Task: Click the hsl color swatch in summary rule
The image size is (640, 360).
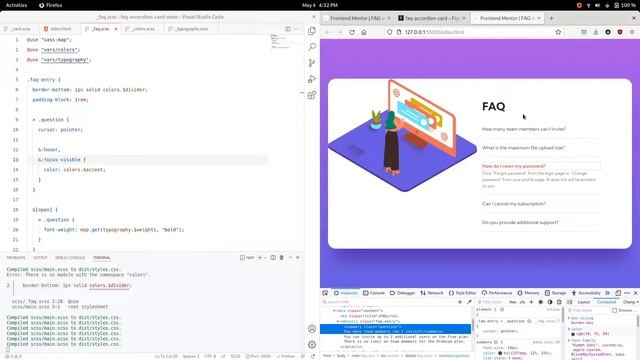Action: (500, 353)
